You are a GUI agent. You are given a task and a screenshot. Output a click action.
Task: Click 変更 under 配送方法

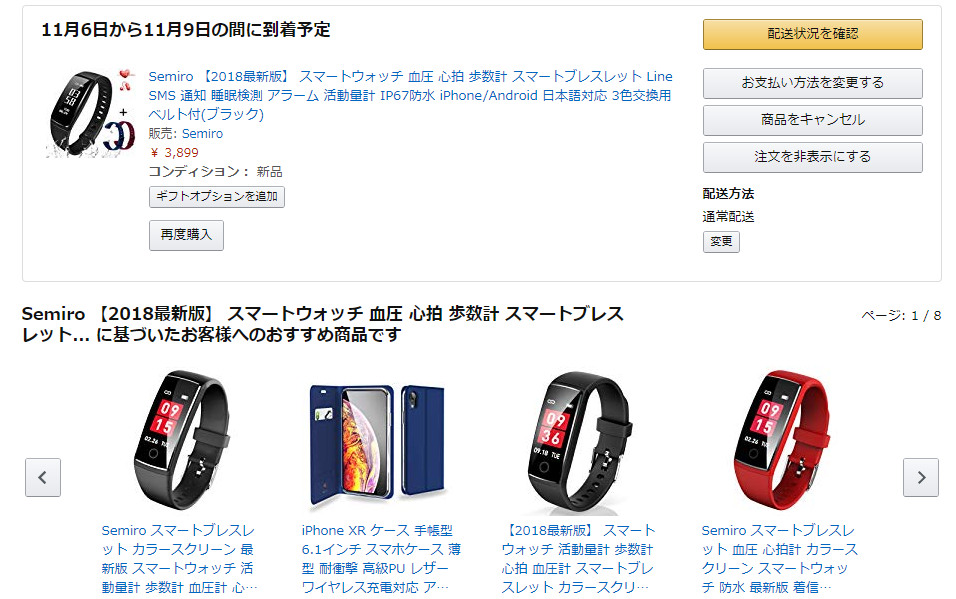pos(721,242)
